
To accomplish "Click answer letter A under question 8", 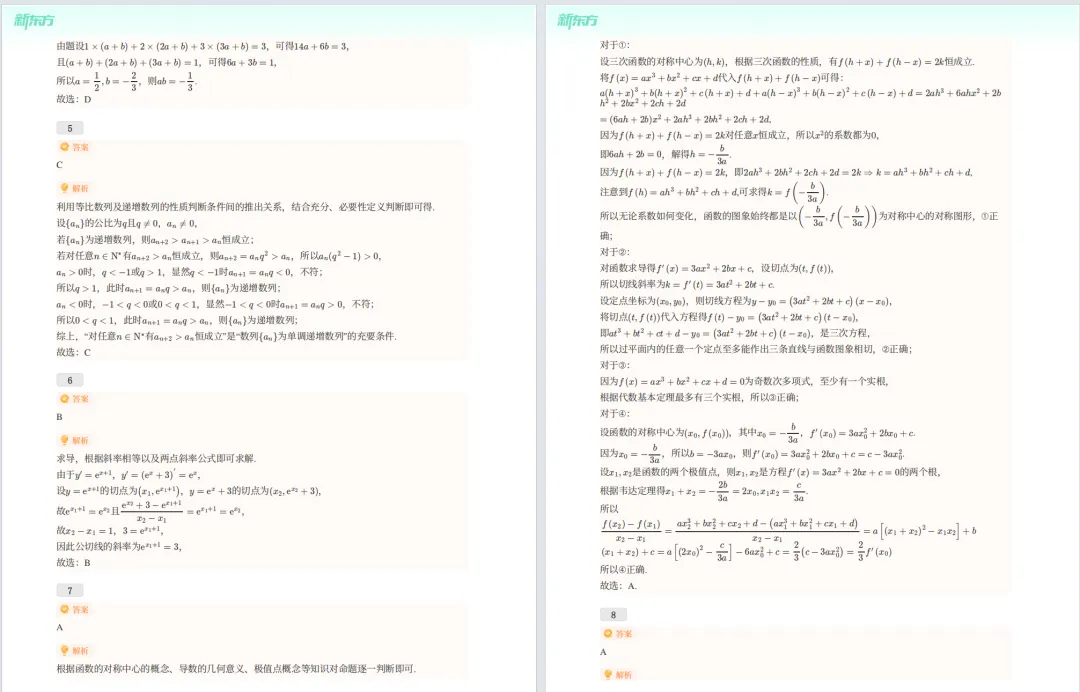I will click(x=603, y=651).
